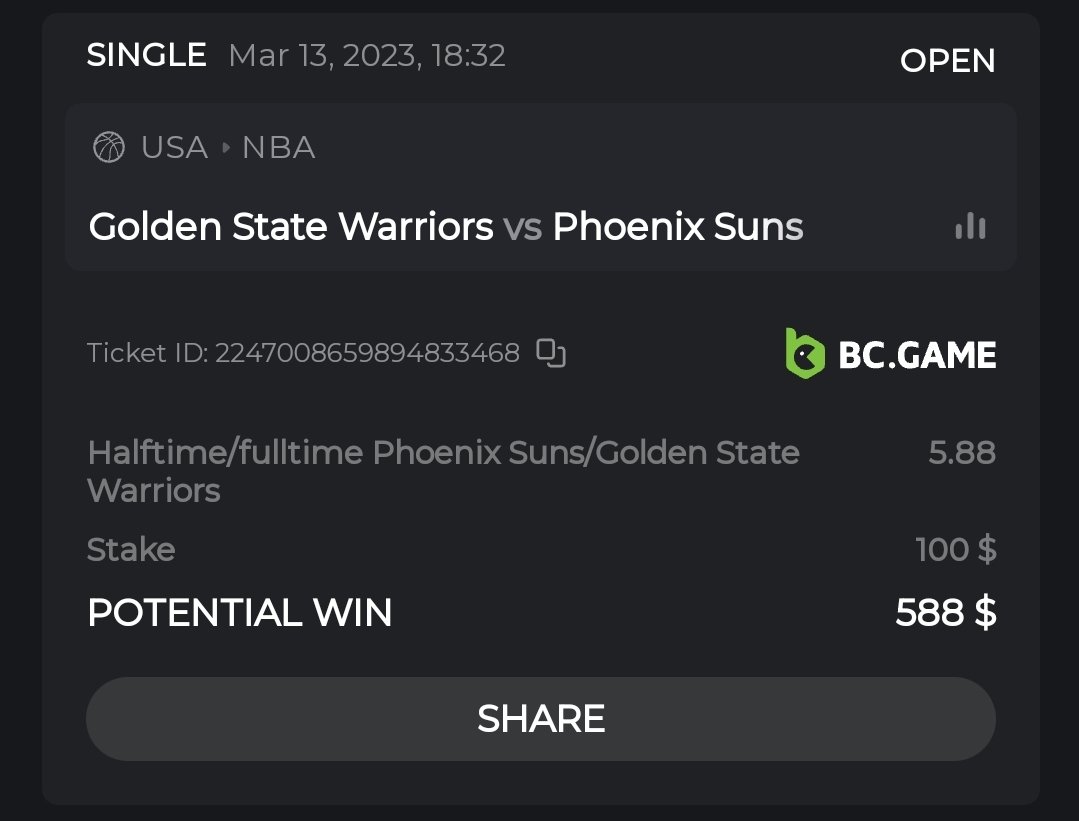The image size is (1079, 821).
Task: Click the SINGLE bet type label
Action: [x=146, y=55]
